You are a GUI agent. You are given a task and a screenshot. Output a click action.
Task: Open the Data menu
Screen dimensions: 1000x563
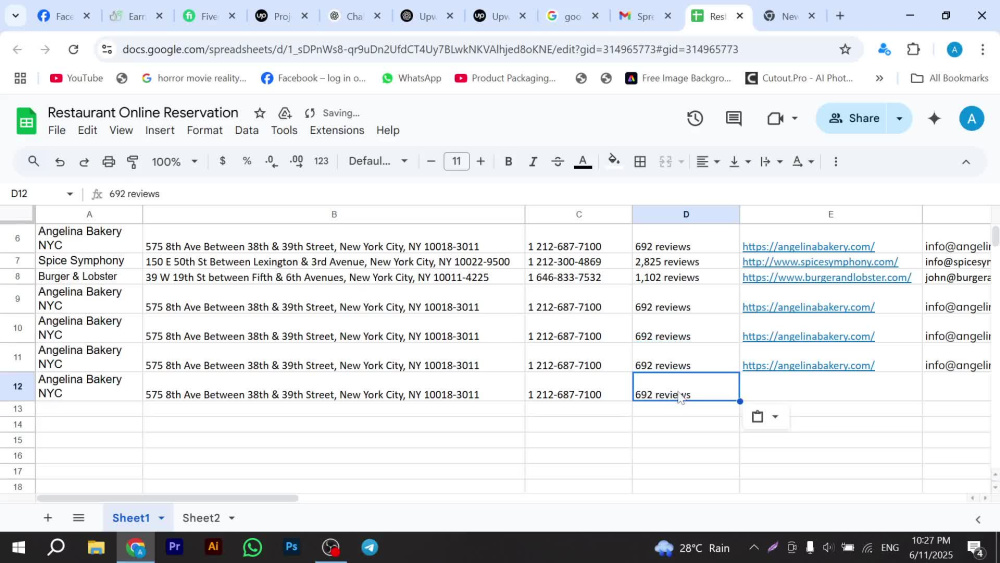(246, 130)
